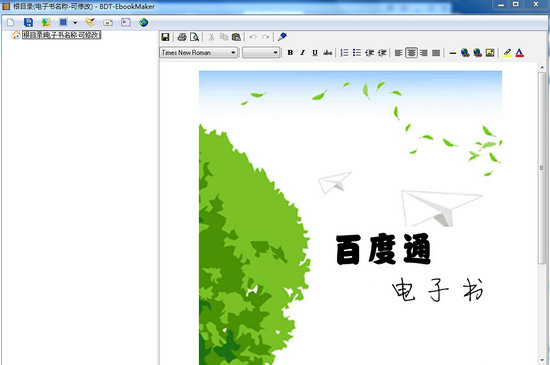Align text to the left

point(398,53)
